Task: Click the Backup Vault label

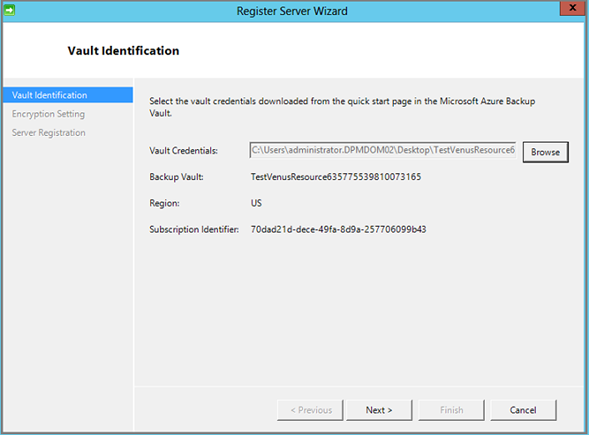Action: point(176,177)
